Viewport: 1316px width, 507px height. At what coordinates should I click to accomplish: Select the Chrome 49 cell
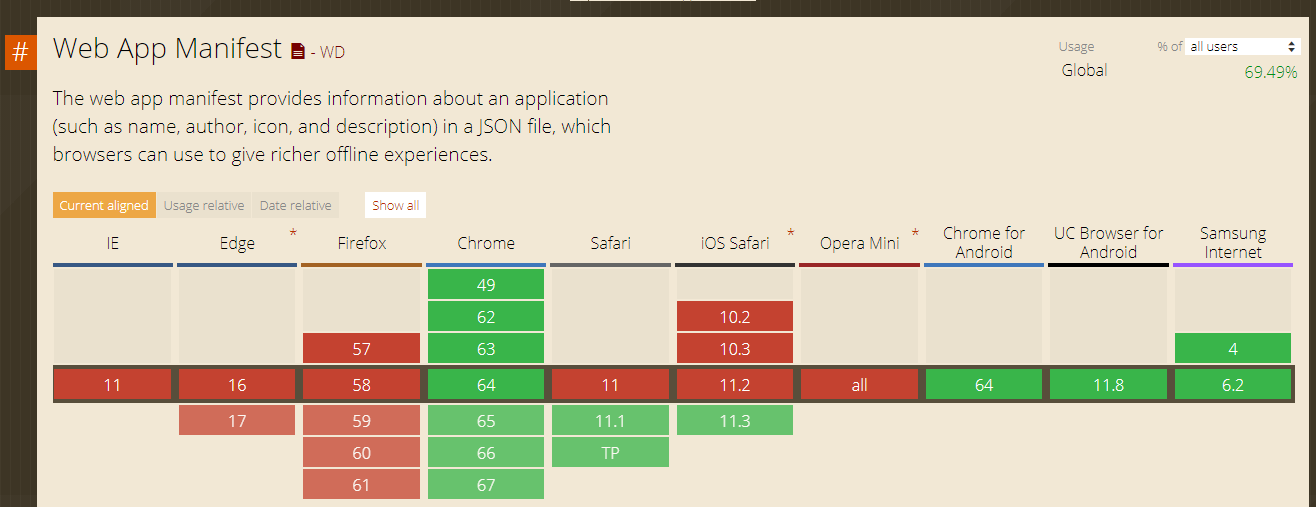pos(486,285)
